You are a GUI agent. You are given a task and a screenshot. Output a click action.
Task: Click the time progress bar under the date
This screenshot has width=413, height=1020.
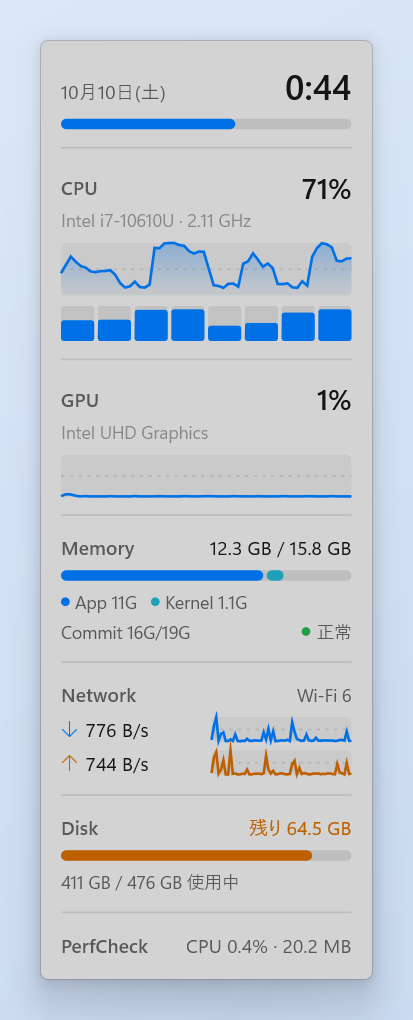206,124
